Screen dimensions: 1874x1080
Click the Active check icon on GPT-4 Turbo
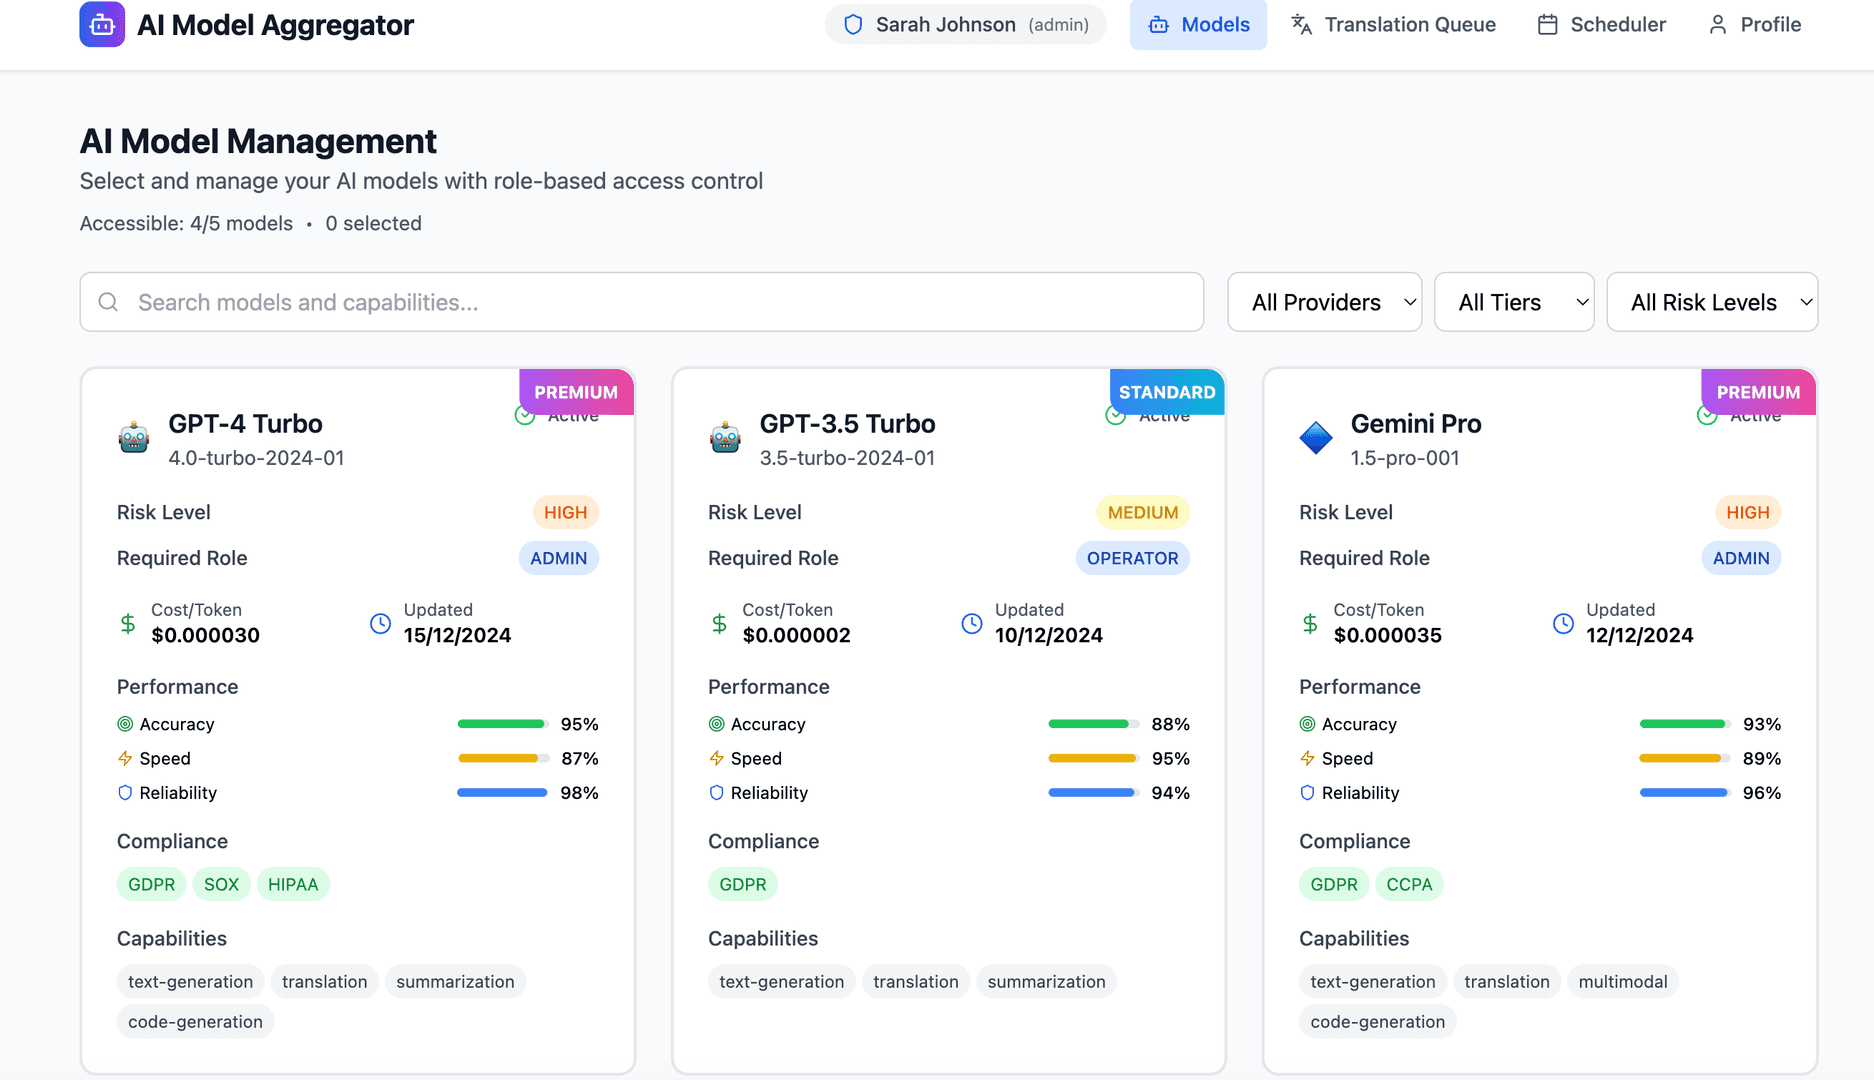525,417
